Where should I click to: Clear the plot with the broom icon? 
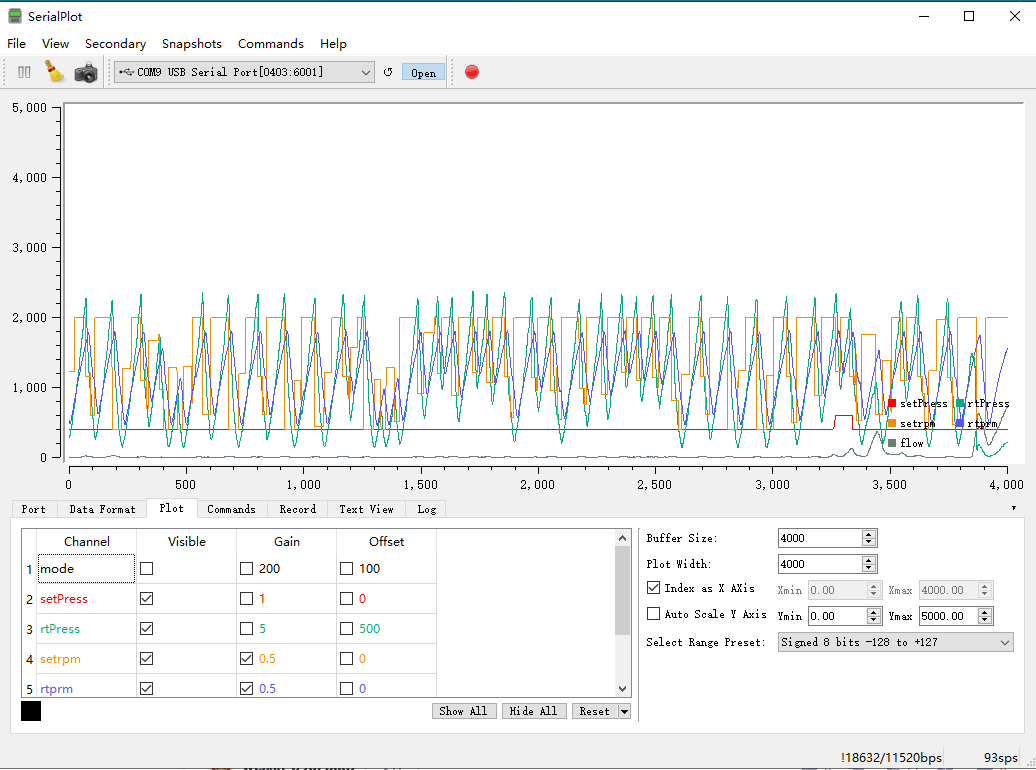tap(55, 71)
